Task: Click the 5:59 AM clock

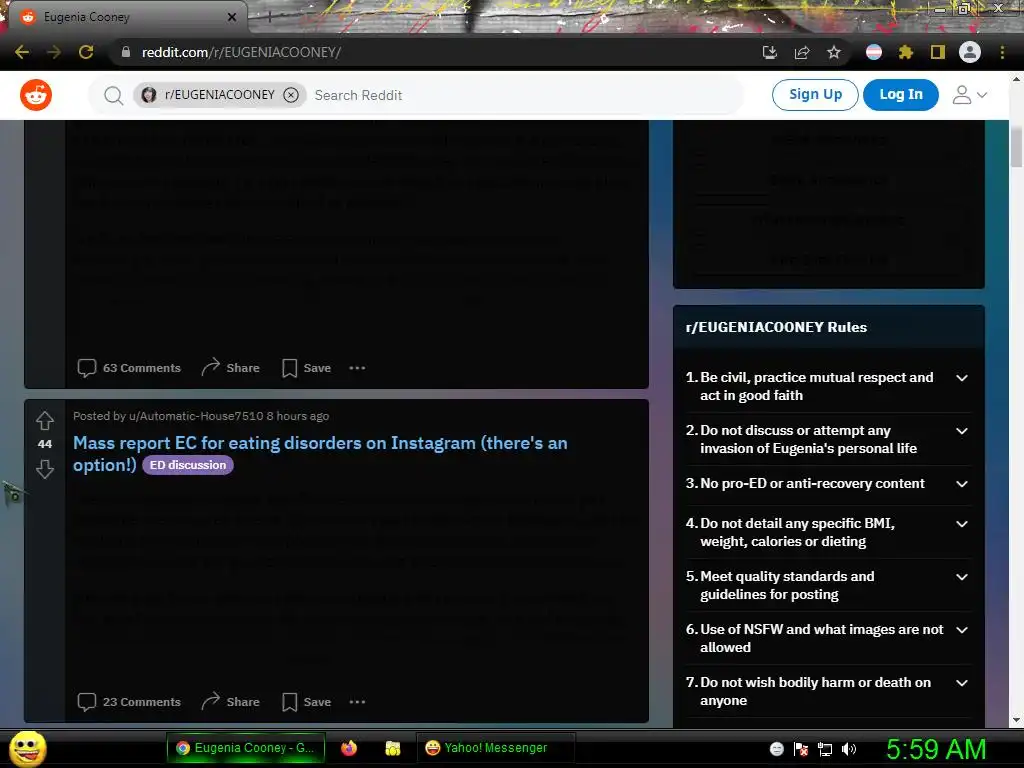Action: pos(936,749)
